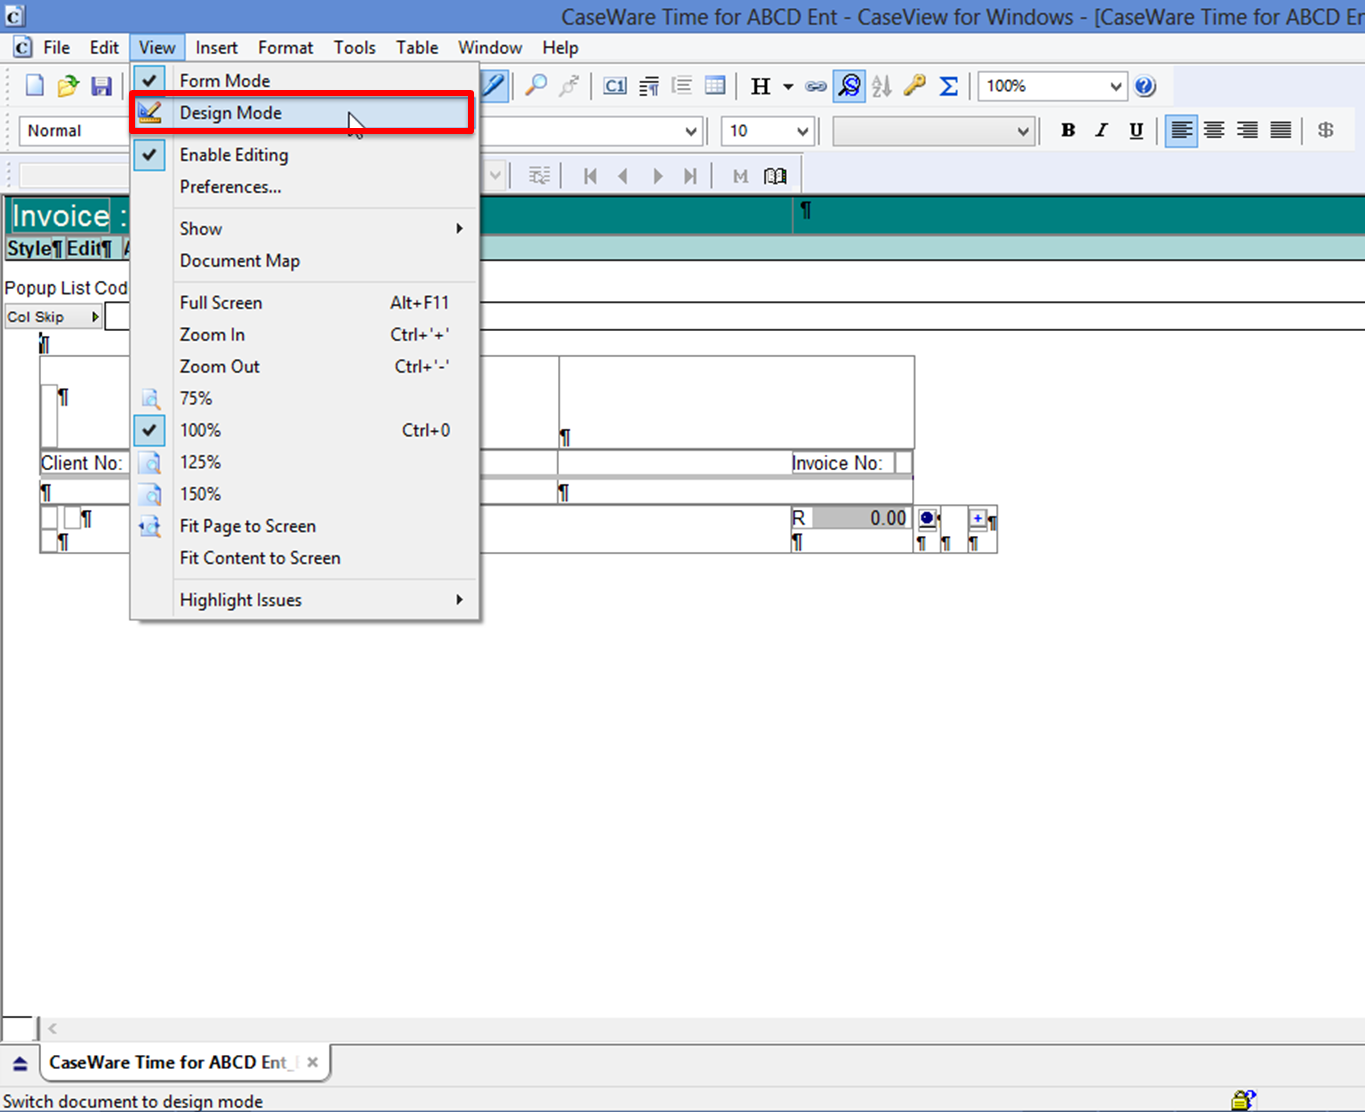Open file with the folder icon
The height and width of the screenshot is (1112, 1365).
click(67, 87)
